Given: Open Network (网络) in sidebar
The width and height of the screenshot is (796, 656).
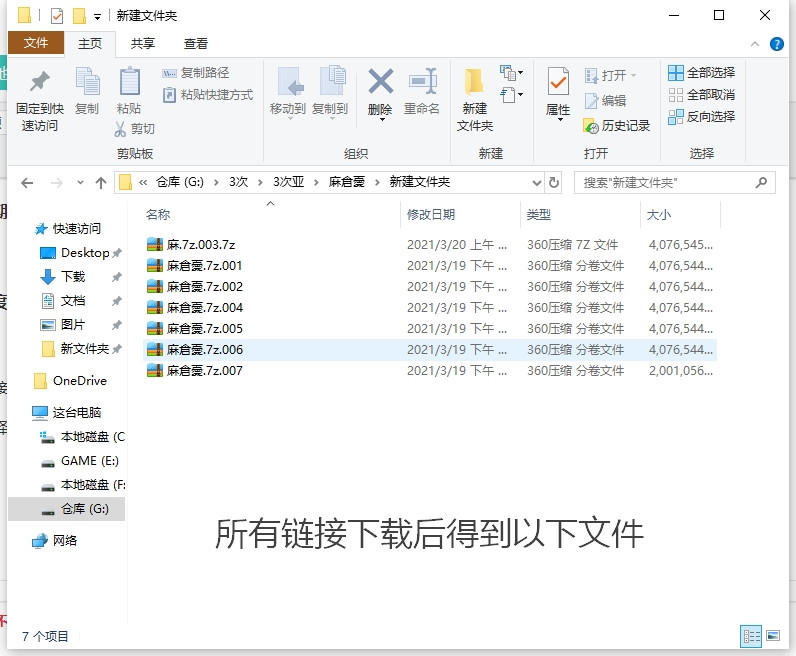Looking at the screenshot, I should 54,541.
